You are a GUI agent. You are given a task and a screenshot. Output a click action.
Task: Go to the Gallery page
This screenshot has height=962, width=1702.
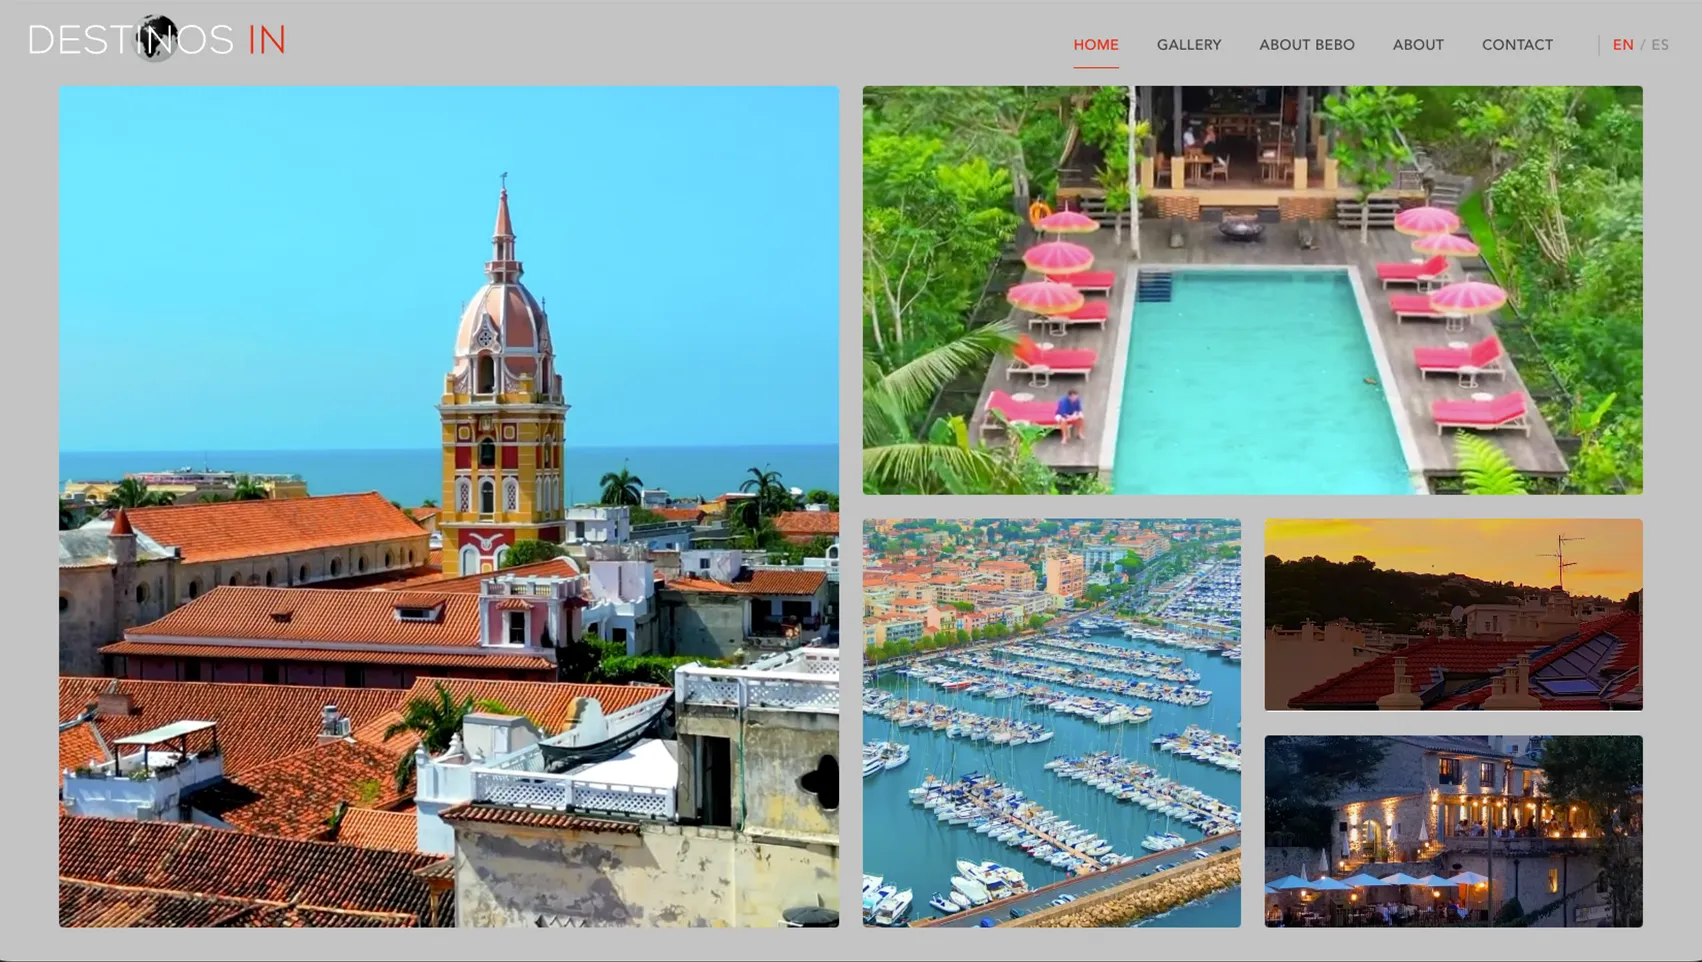(1189, 45)
